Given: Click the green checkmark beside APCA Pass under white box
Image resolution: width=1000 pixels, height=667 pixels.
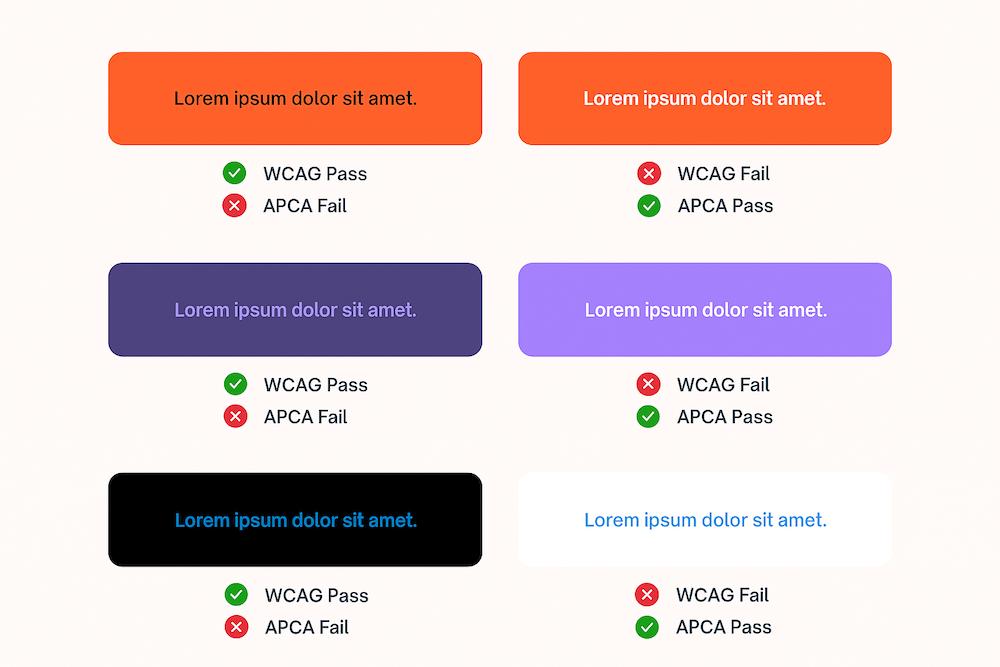Looking at the screenshot, I should pos(647,627).
